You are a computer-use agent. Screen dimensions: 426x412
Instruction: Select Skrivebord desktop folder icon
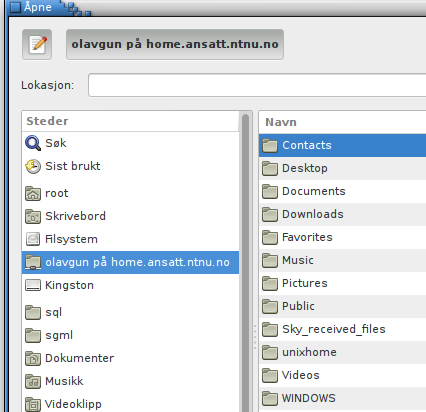tap(33, 216)
